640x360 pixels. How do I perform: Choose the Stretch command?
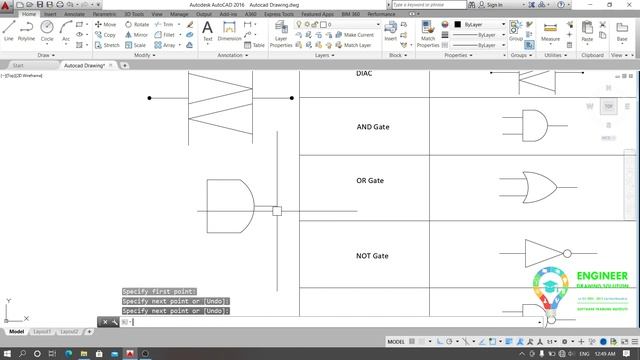pos(107,45)
